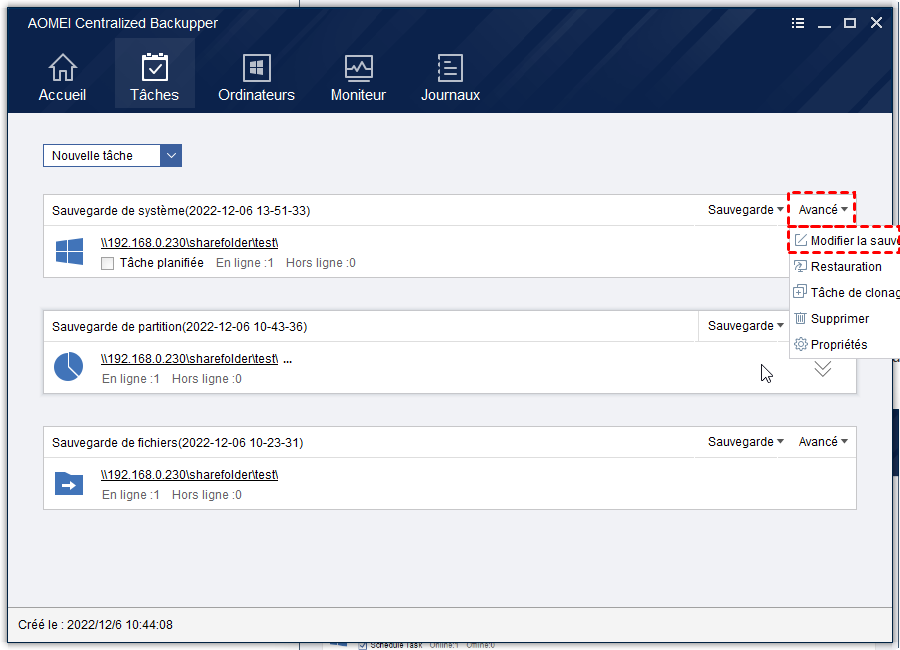The width and height of the screenshot is (900, 650).
Task: Select Modifier la sauvegarde menu entry
Action: (845, 241)
